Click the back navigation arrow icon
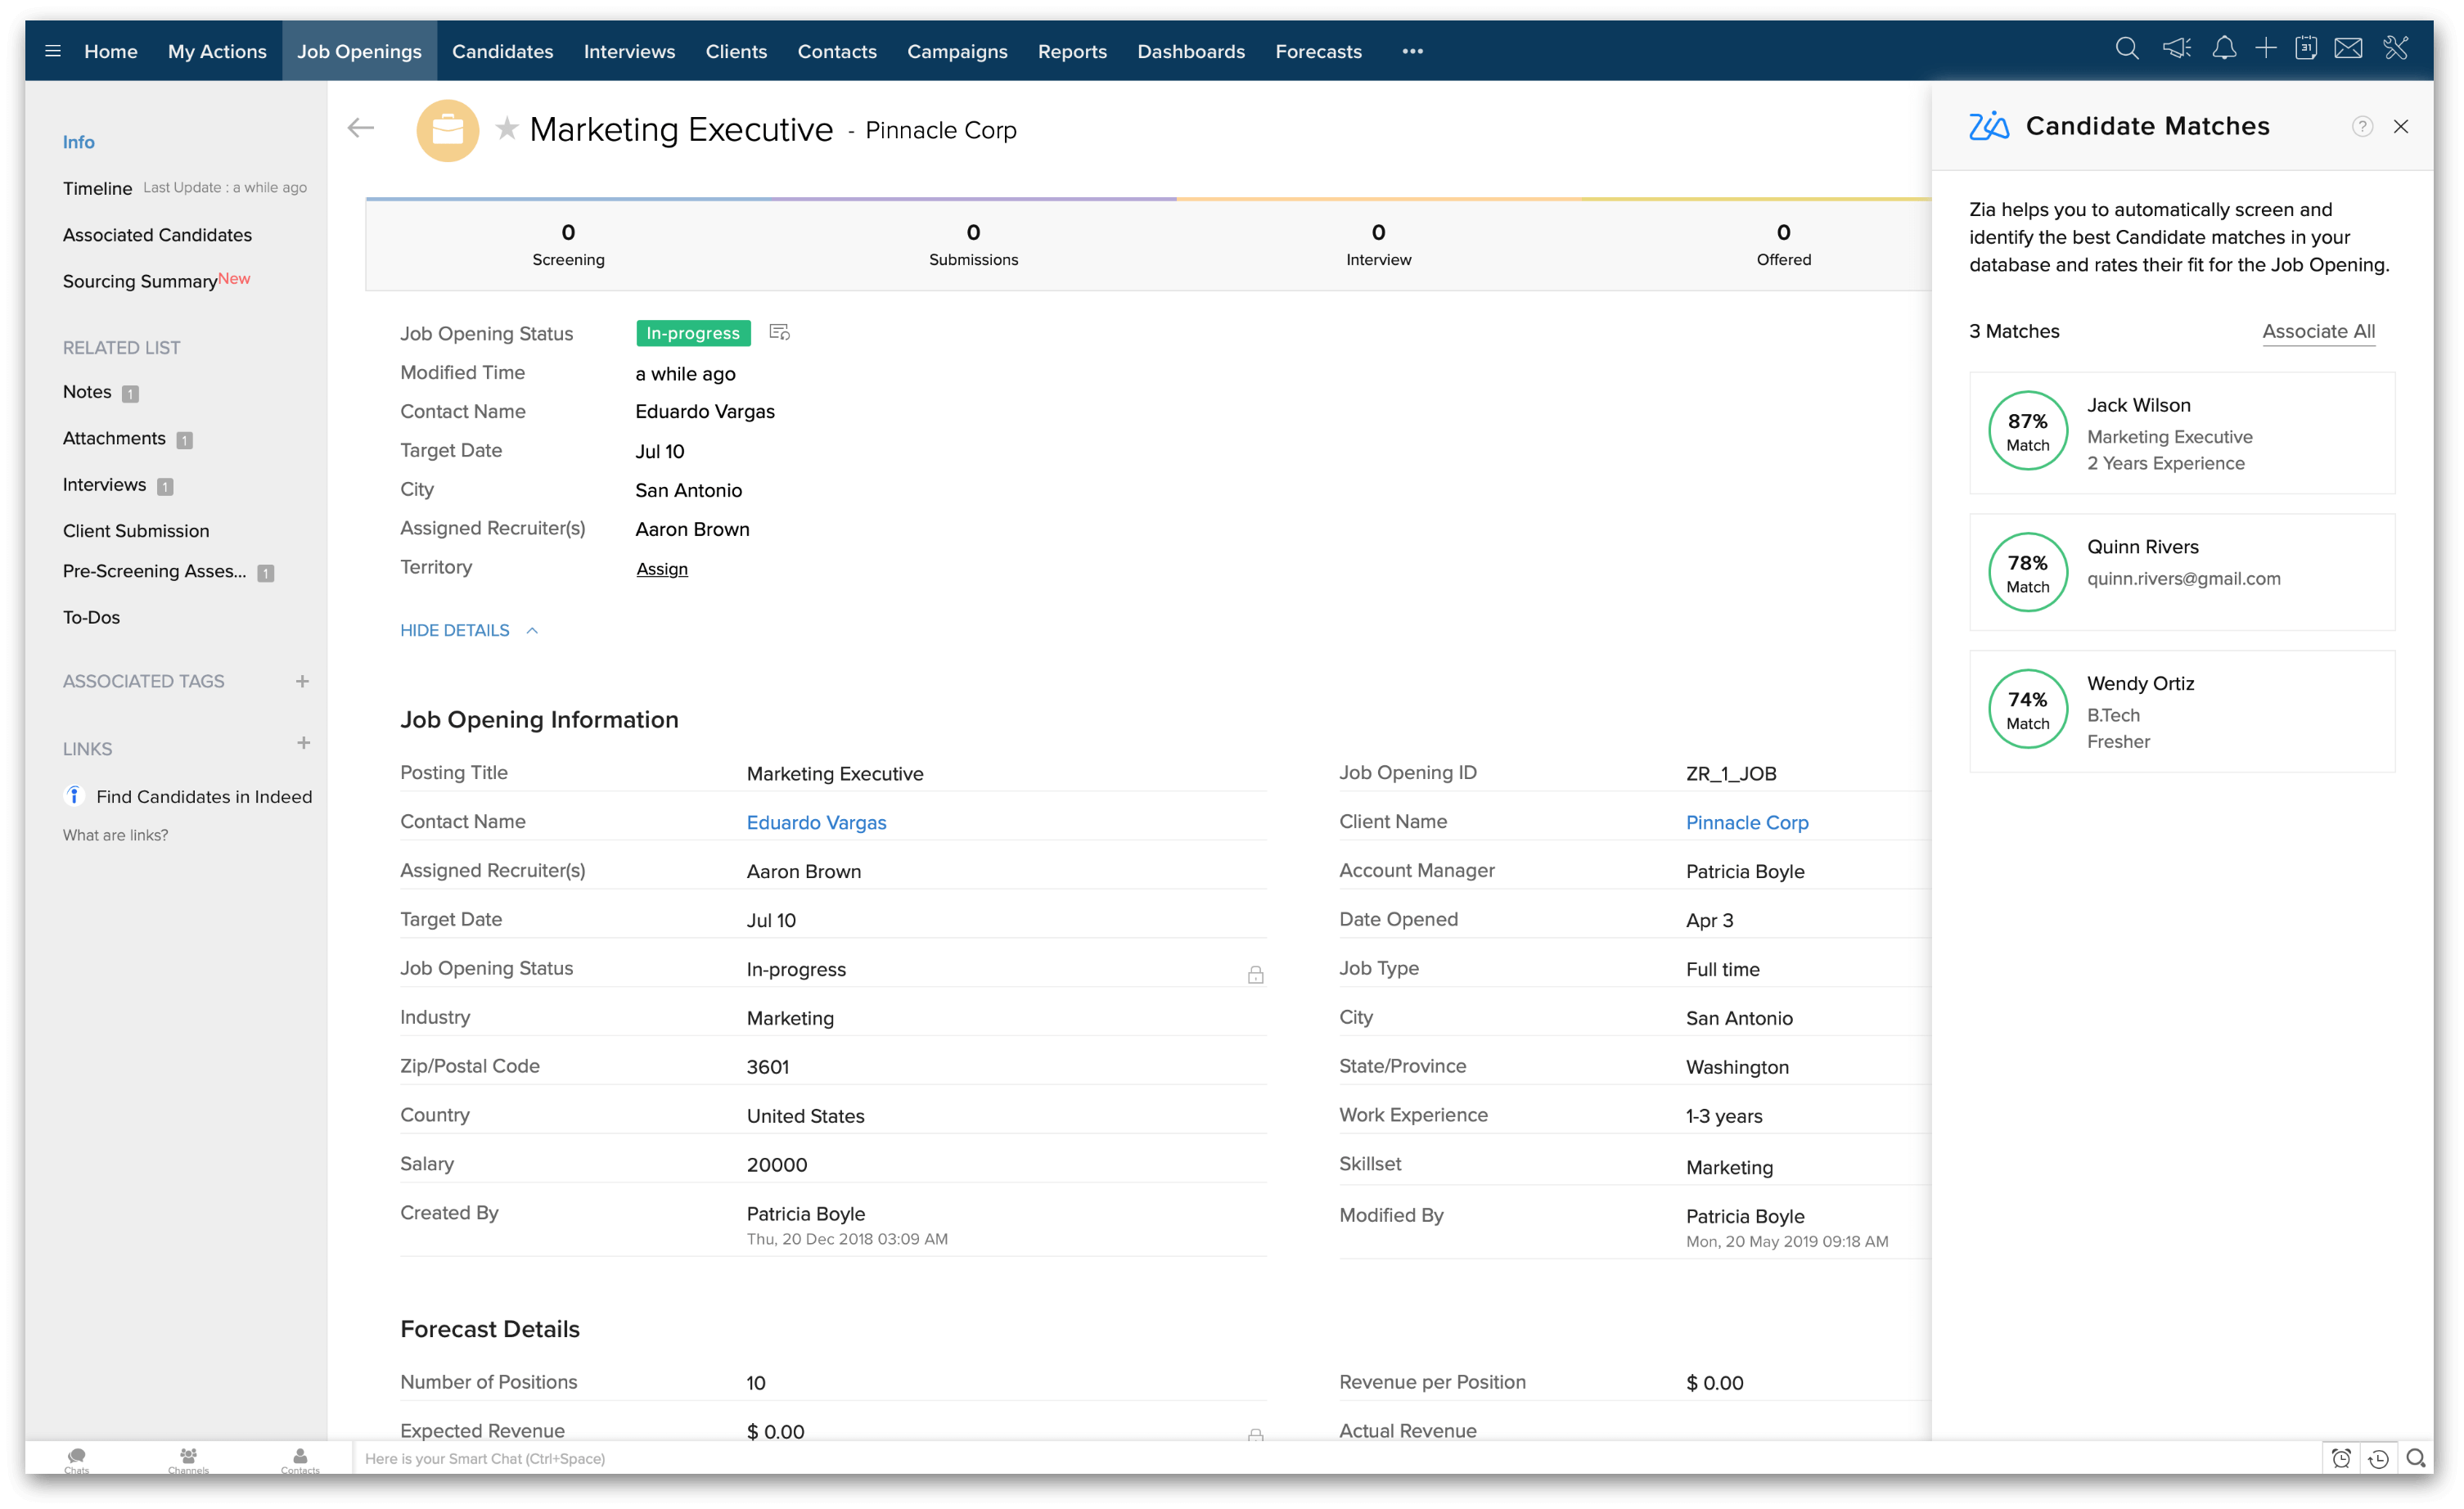The width and height of the screenshot is (2464, 1509). click(361, 127)
